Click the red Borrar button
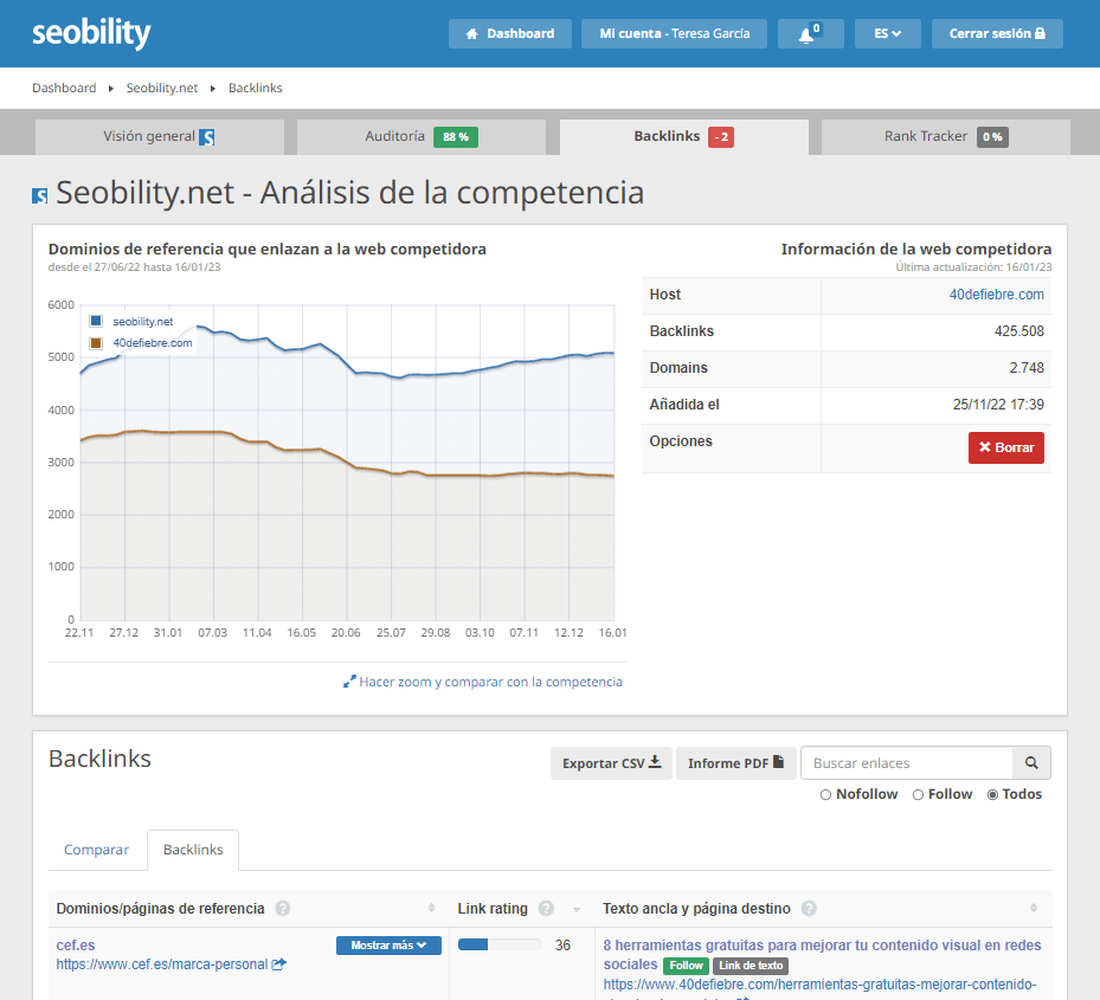The width and height of the screenshot is (1100, 1000). click(x=1006, y=448)
